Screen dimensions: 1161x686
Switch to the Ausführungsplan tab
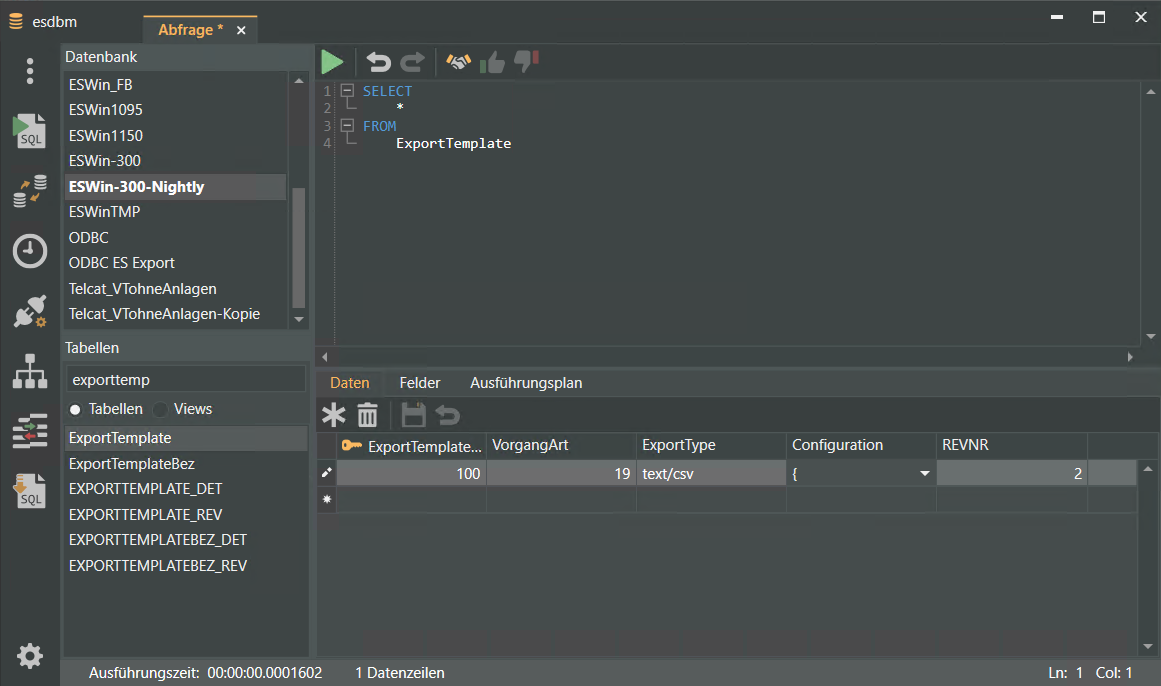click(x=526, y=383)
